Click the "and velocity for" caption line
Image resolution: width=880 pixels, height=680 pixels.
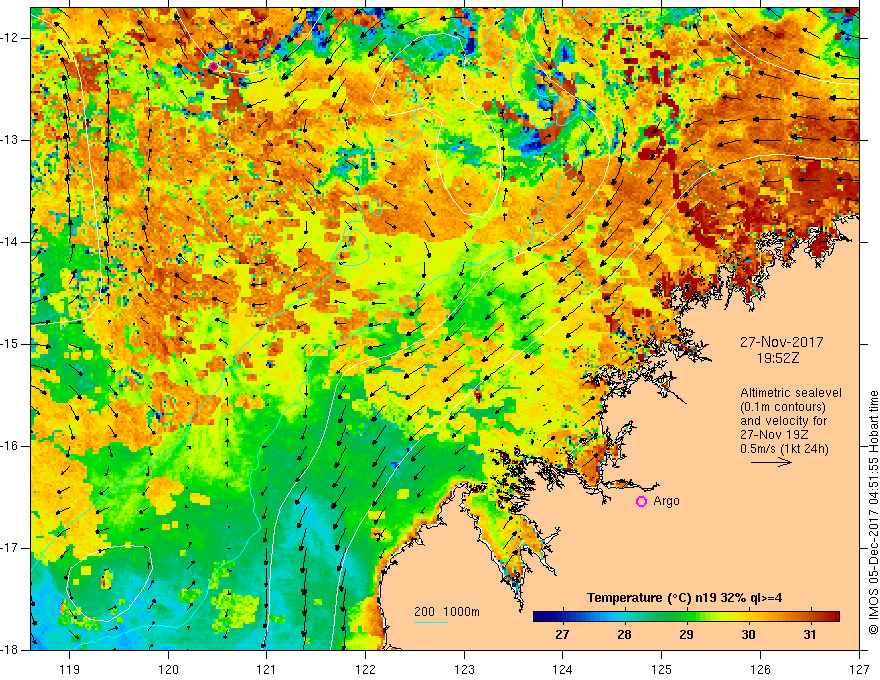[x=783, y=421]
